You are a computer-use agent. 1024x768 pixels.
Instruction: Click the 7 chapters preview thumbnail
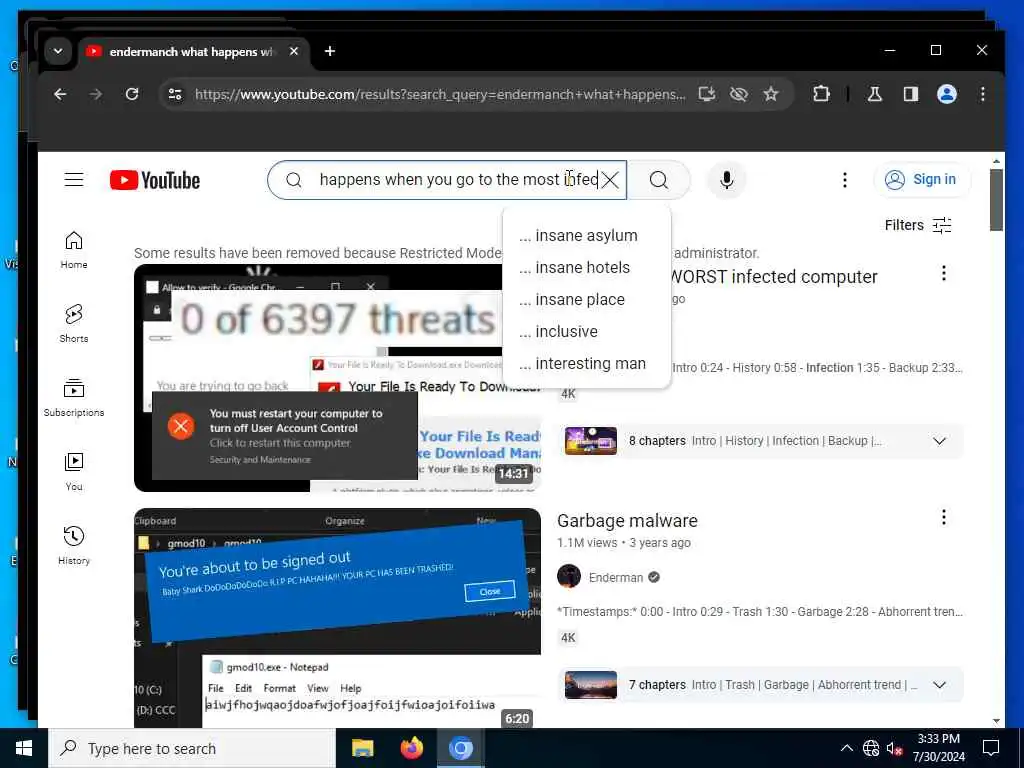(x=590, y=685)
